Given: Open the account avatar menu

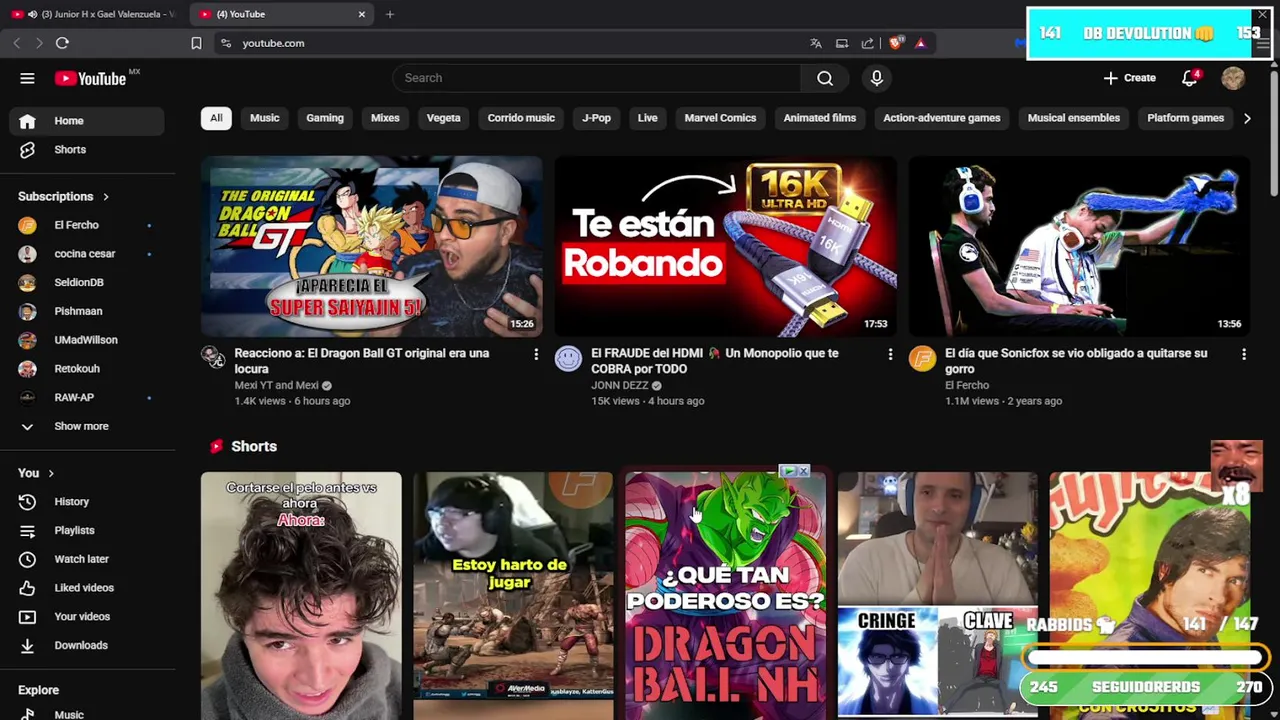Looking at the screenshot, I should [x=1233, y=78].
